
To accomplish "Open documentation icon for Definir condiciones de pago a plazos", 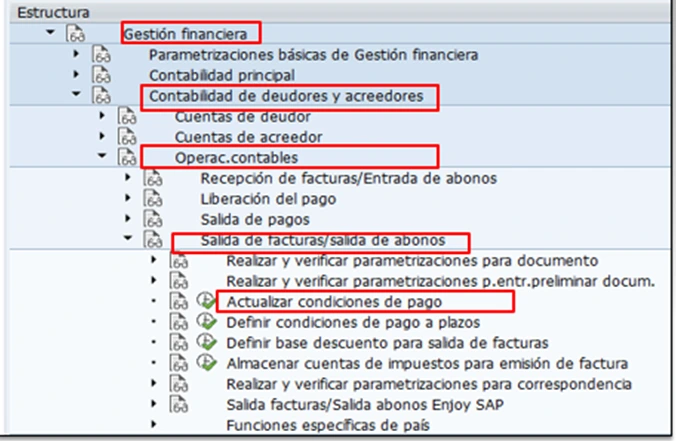I will pos(178,322).
